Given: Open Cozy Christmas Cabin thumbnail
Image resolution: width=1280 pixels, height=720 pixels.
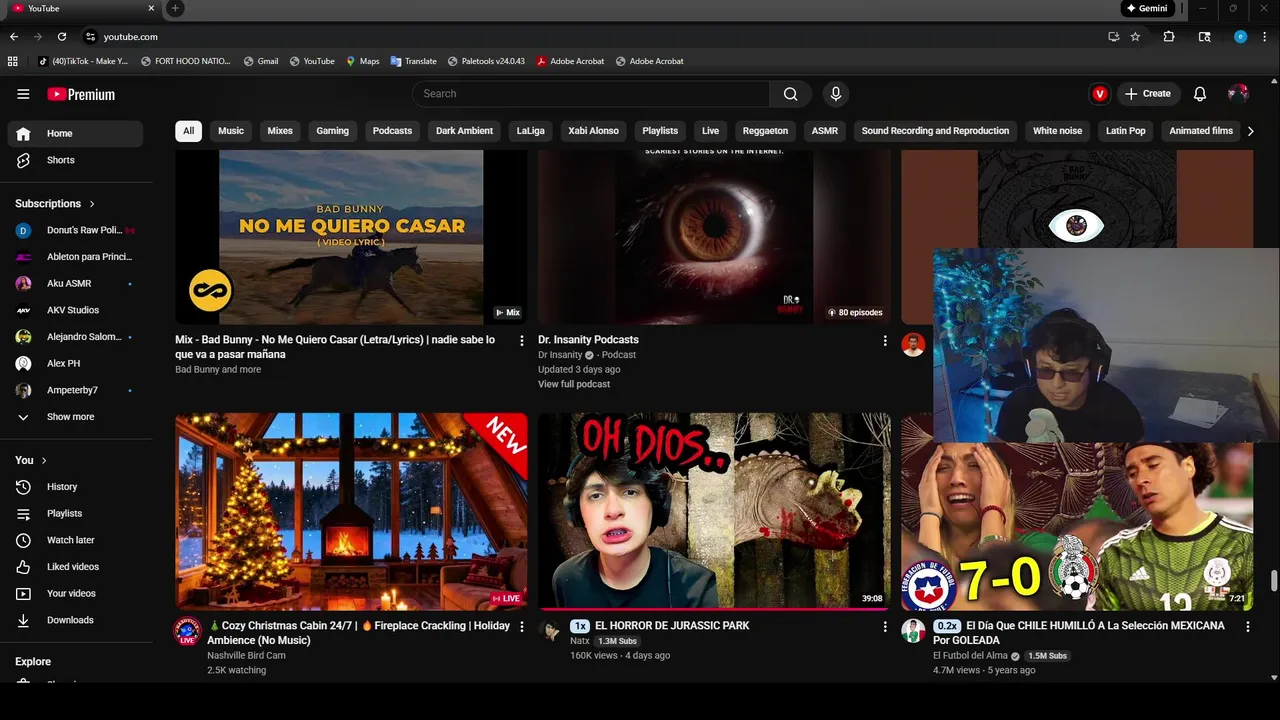Looking at the screenshot, I should (x=351, y=512).
